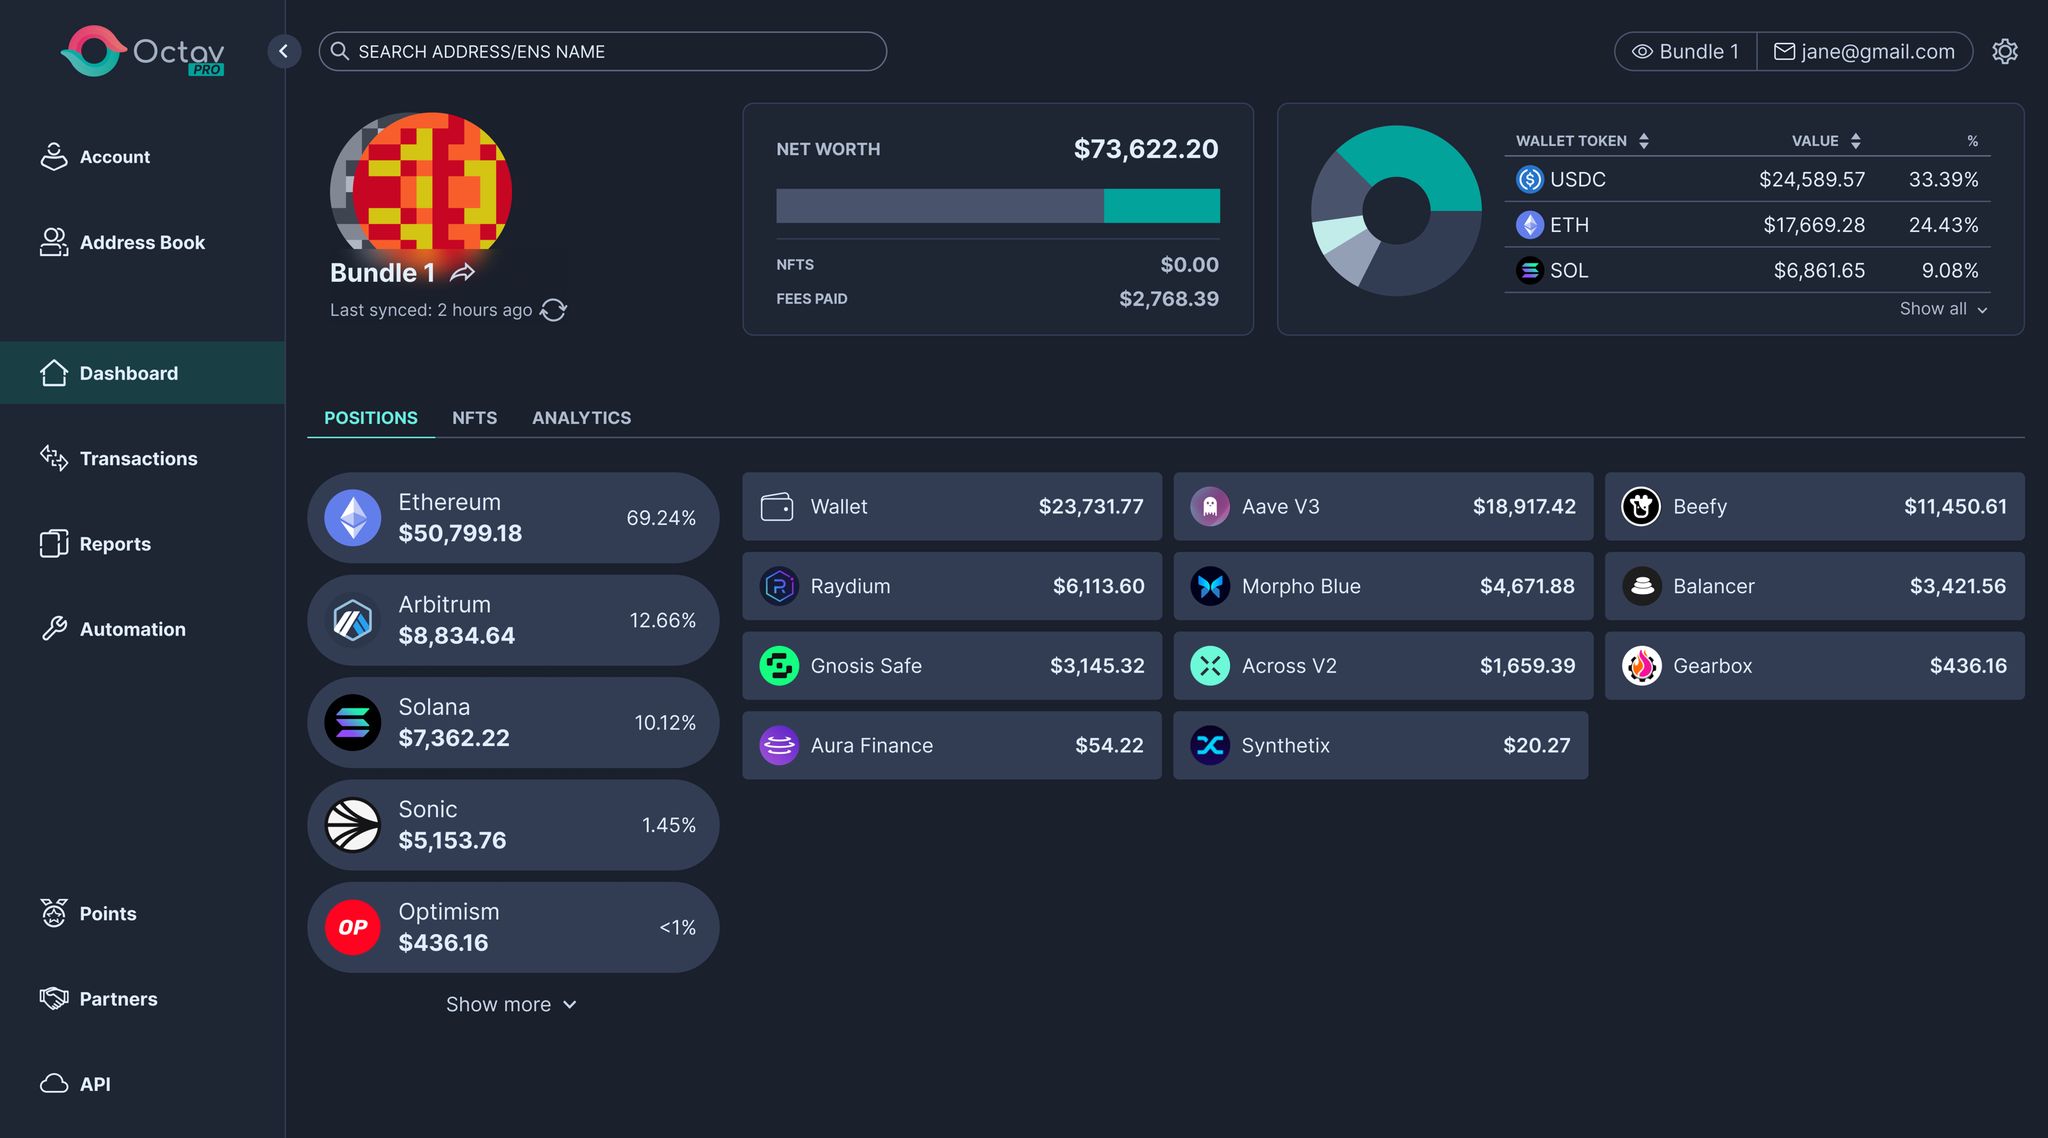Sort by Value column arrows
Viewport: 2048px width, 1138px height.
click(1856, 141)
